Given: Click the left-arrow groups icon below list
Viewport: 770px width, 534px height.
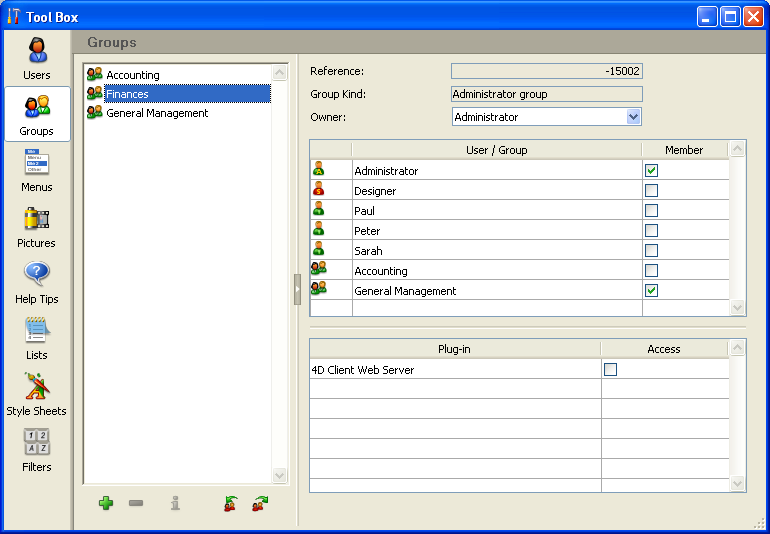Looking at the screenshot, I should [231, 503].
